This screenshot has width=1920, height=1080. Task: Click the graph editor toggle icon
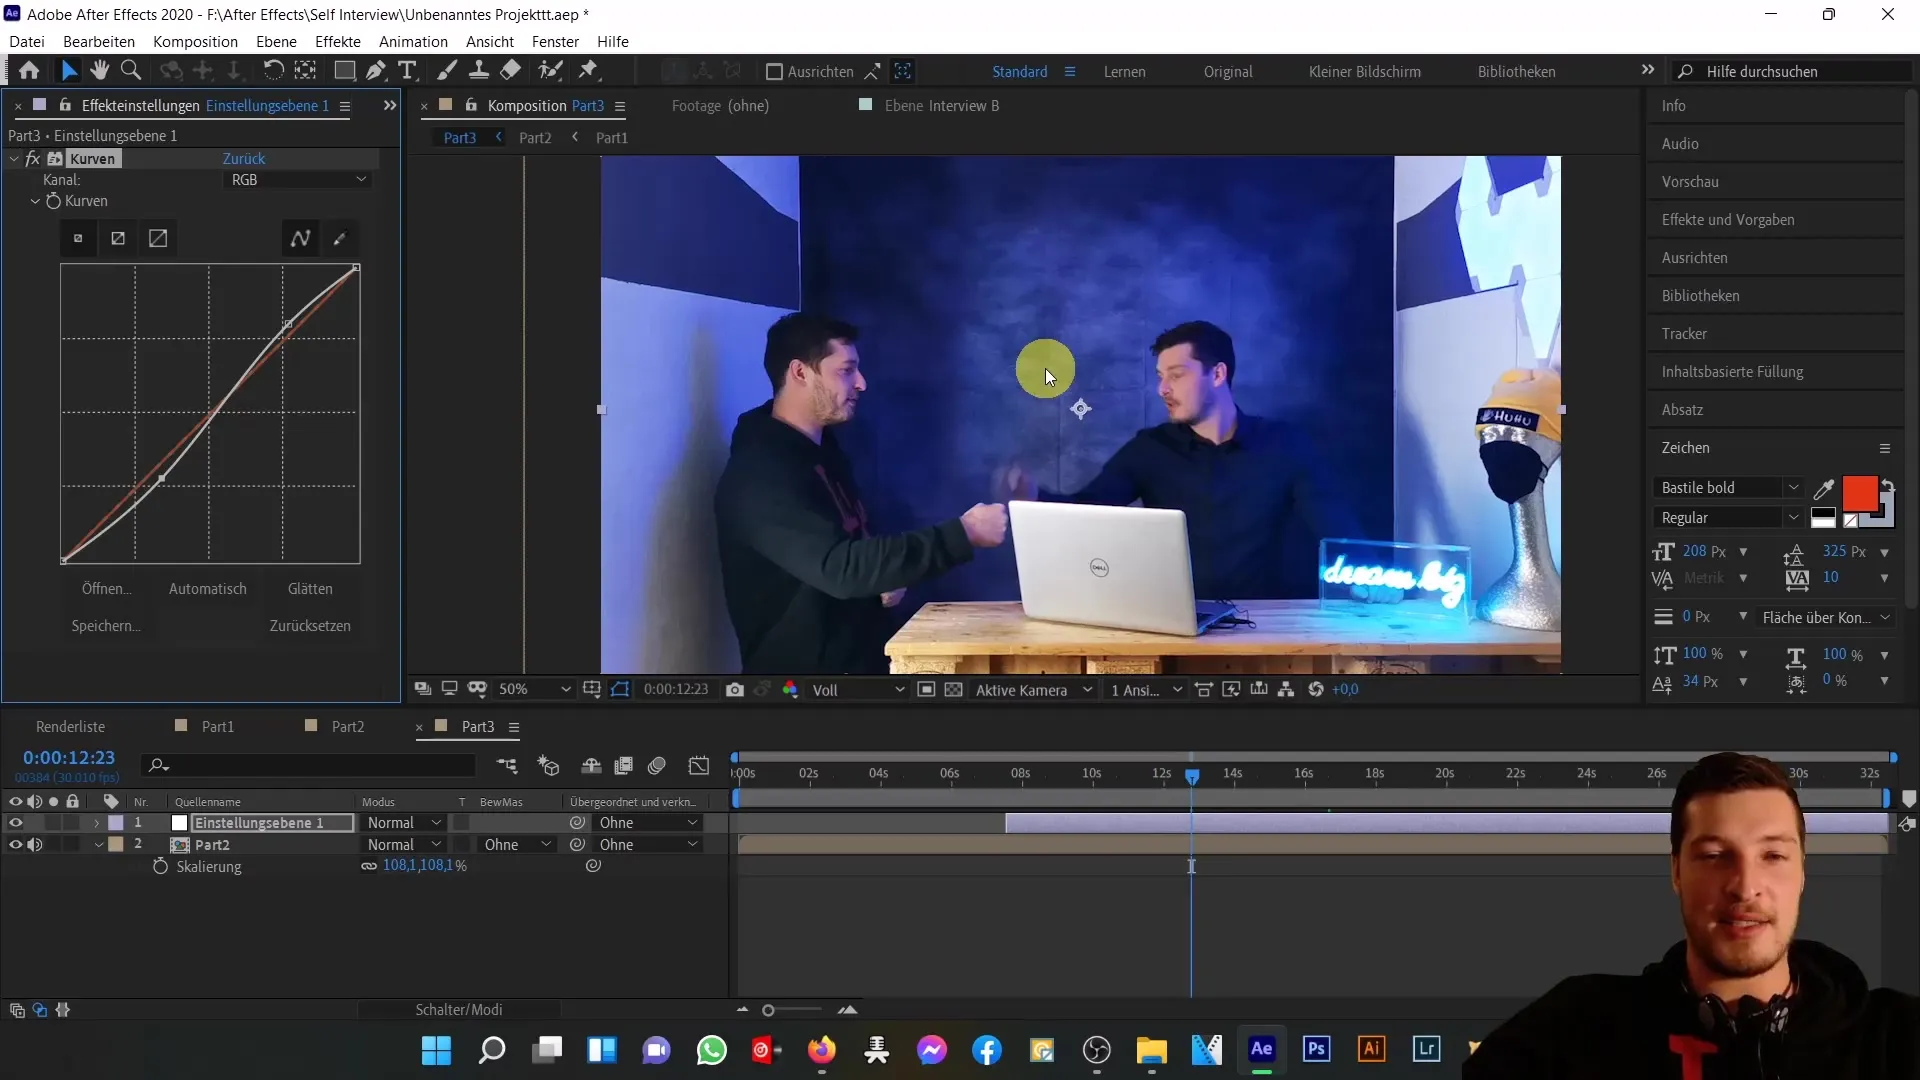coord(699,767)
